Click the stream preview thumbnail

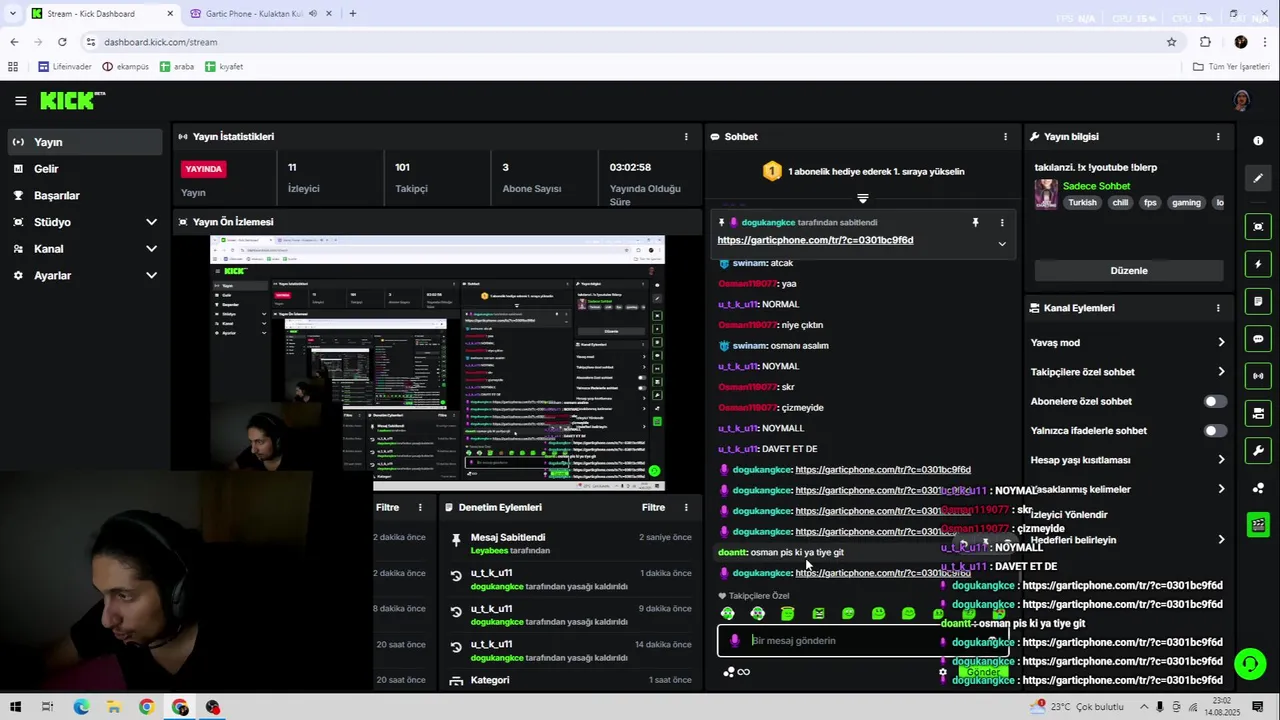pyautogui.click(x=437, y=363)
